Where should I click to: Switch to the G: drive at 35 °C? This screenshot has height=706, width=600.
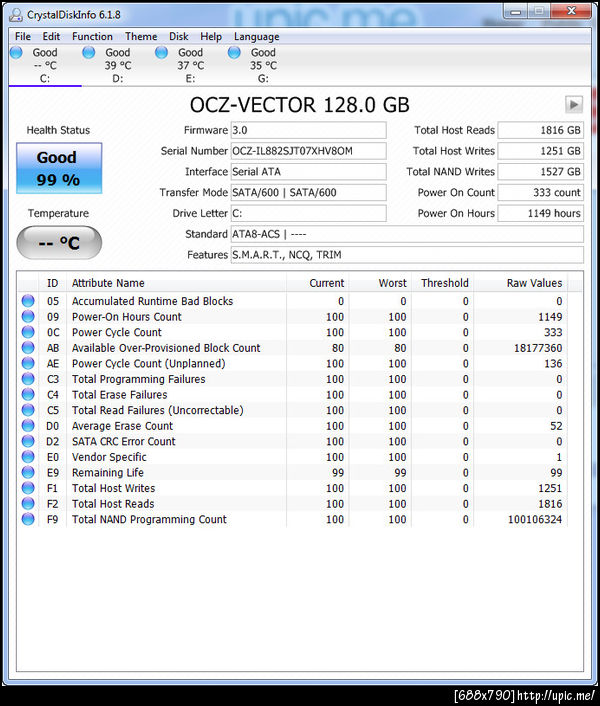[263, 65]
